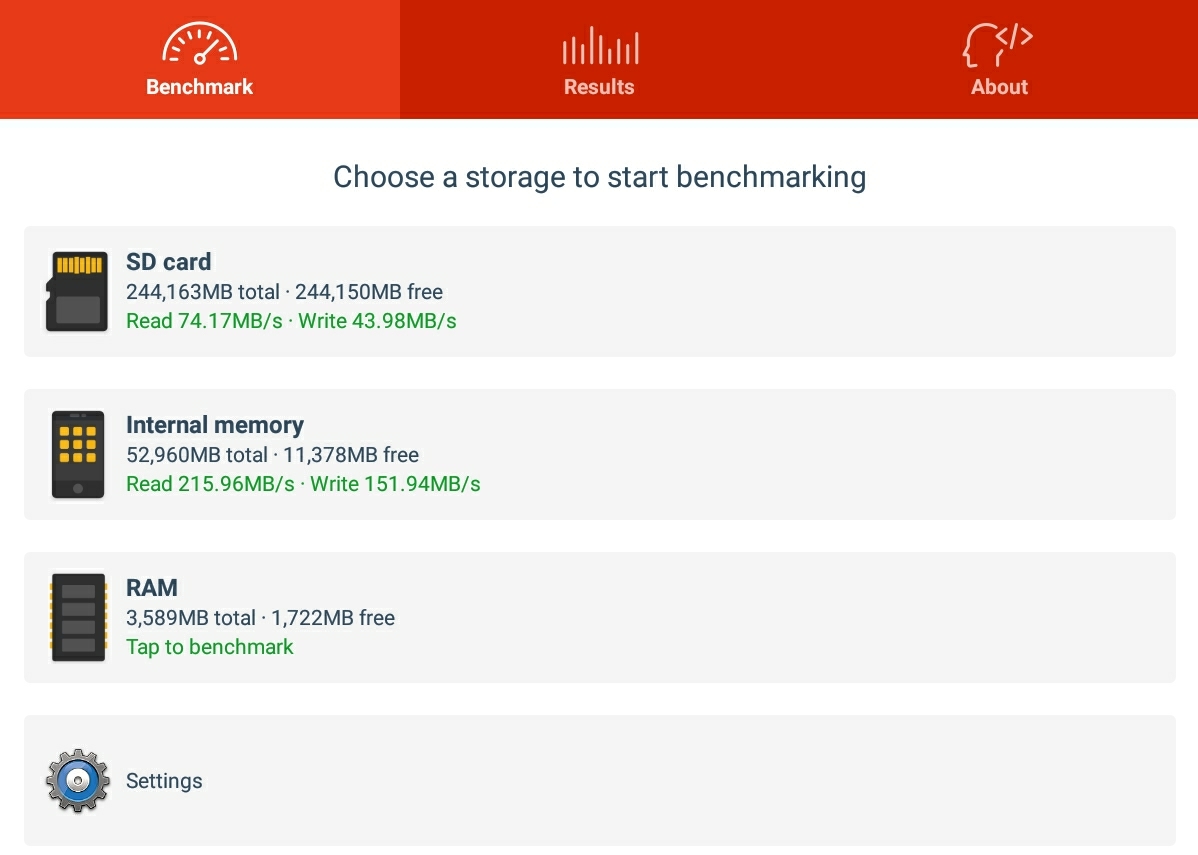Click the SD card memory icon
The width and height of the screenshot is (1198, 855).
(x=76, y=291)
